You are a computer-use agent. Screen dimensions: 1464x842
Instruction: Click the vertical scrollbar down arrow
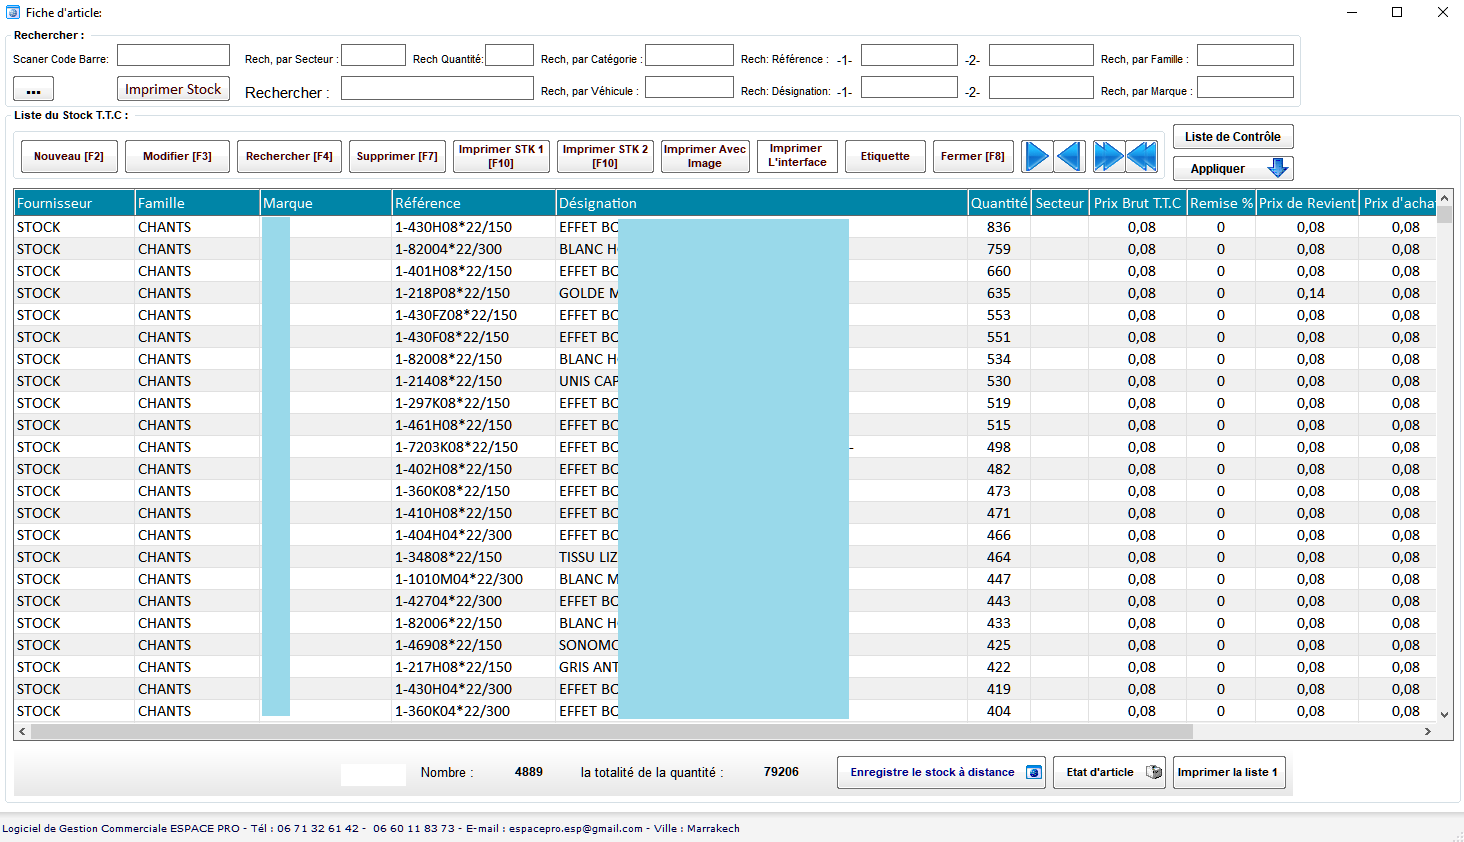(1444, 714)
